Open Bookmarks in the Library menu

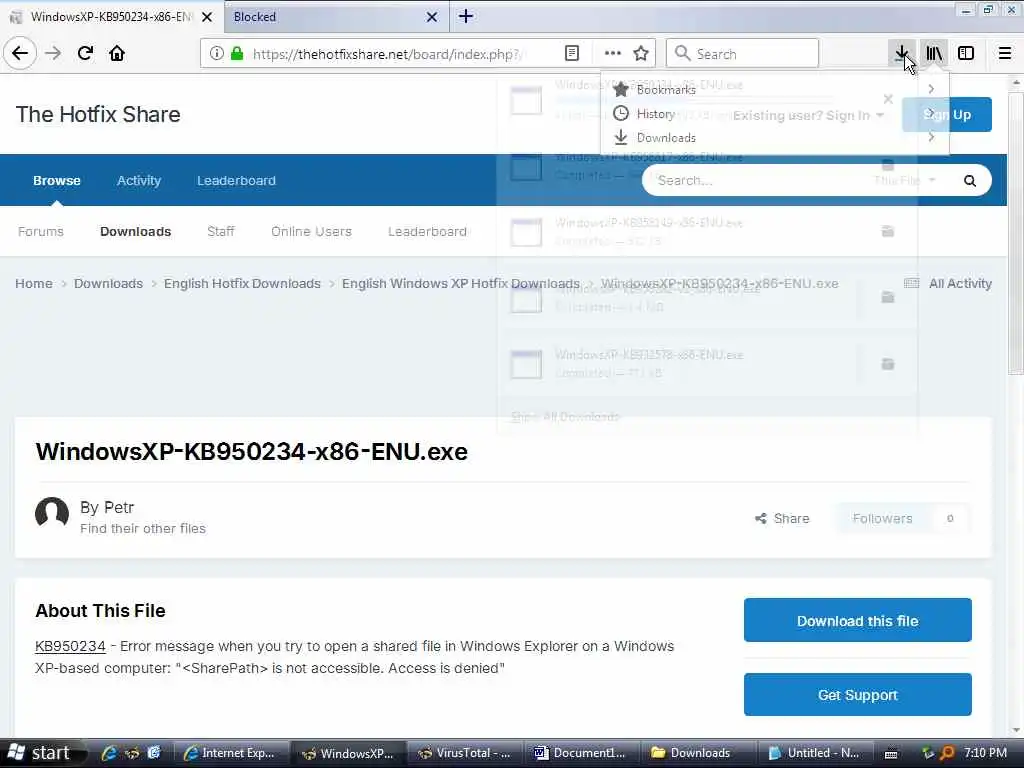click(x=774, y=89)
